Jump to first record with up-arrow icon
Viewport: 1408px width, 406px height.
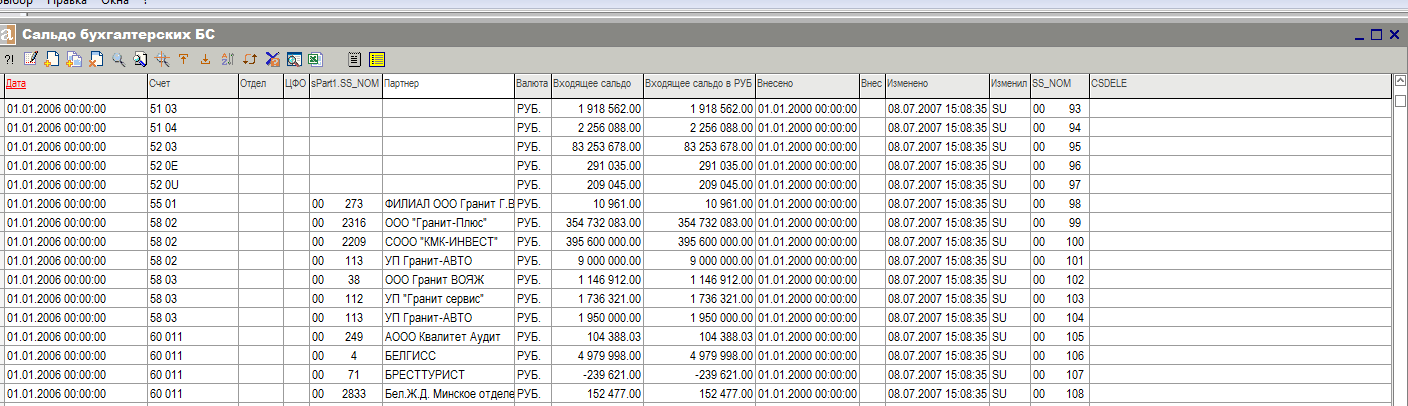[x=184, y=60]
